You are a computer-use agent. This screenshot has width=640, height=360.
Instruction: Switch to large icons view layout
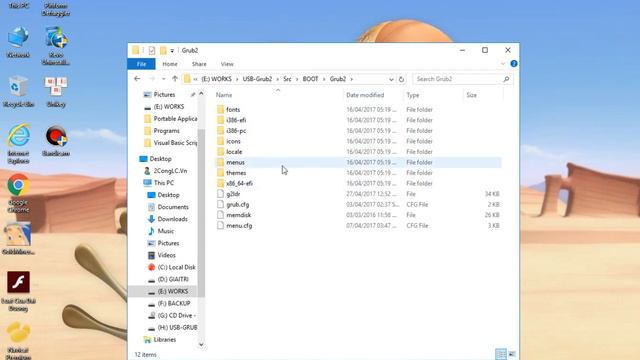click(512, 354)
